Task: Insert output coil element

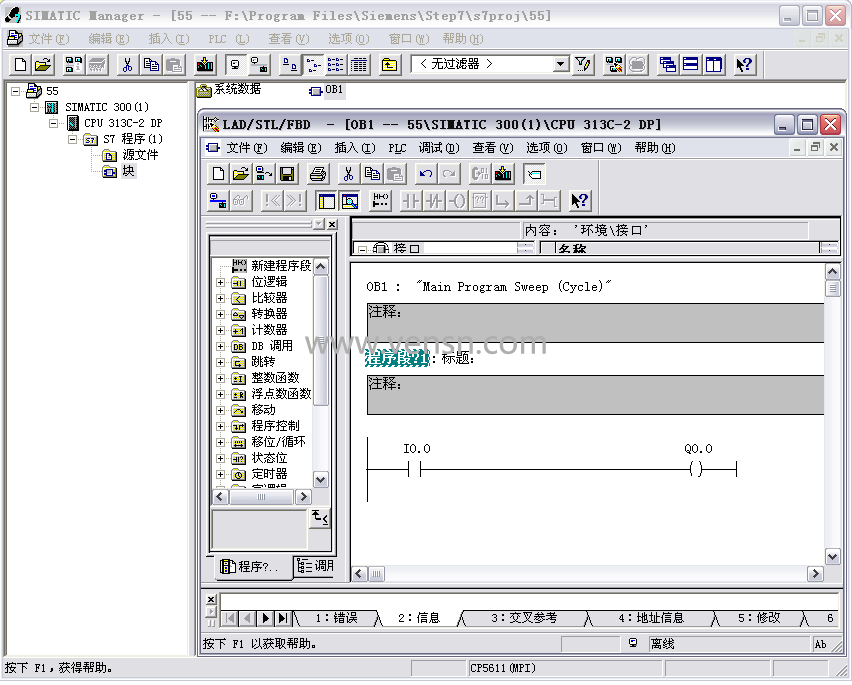Action: tap(458, 202)
